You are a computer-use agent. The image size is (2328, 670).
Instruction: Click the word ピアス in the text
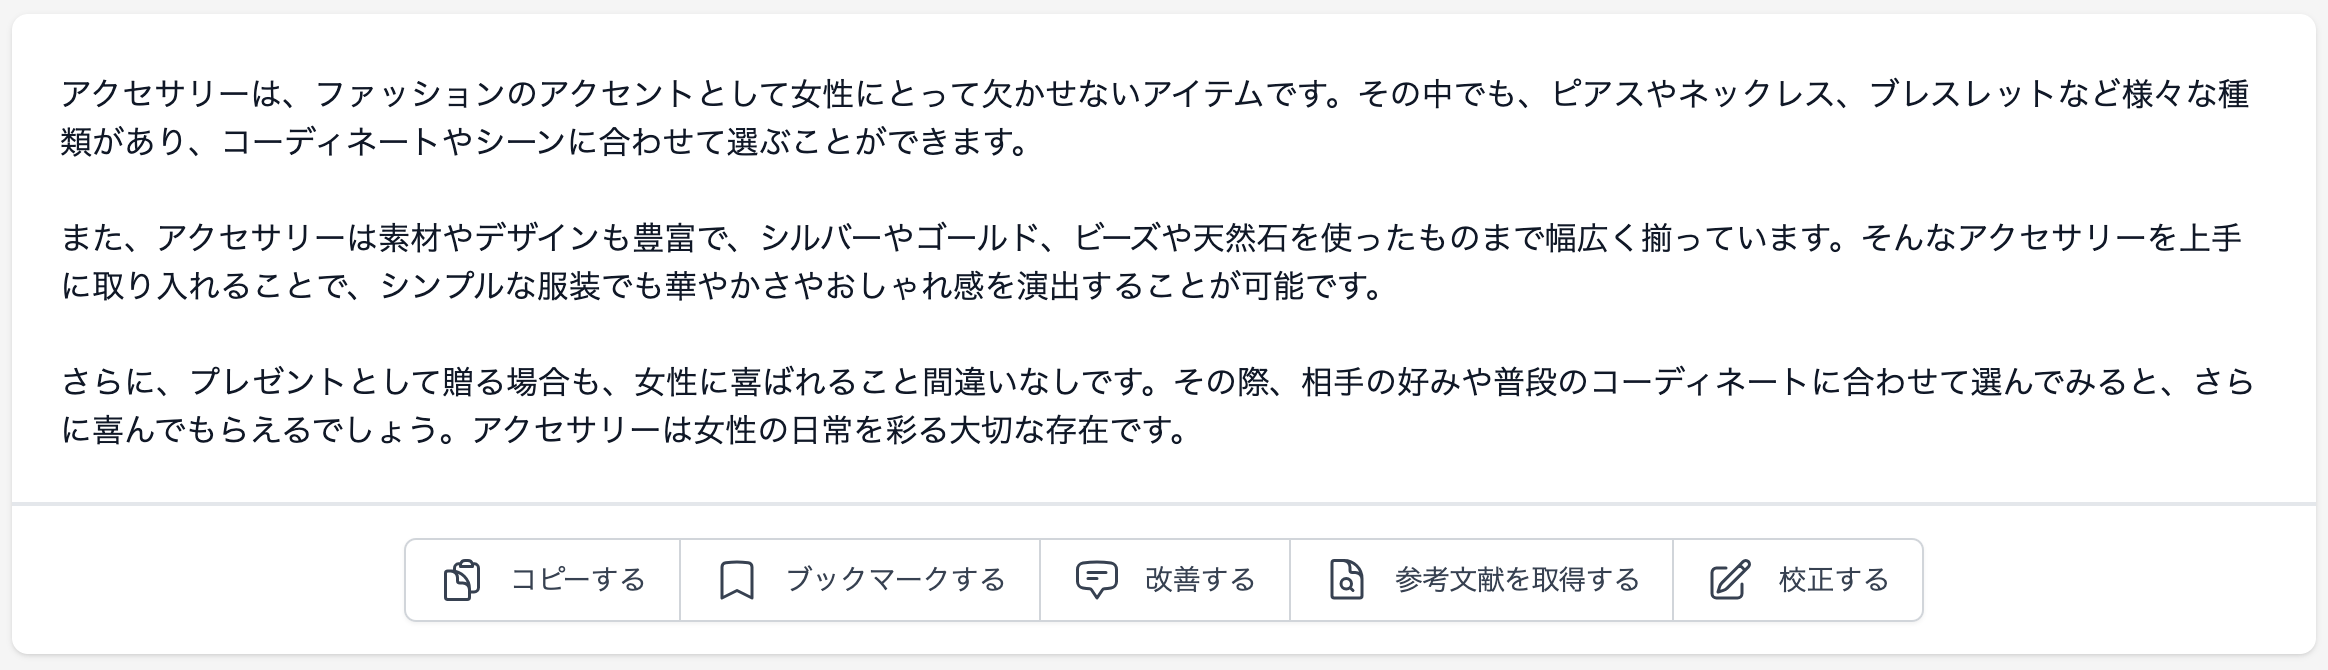click(x=1598, y=94)
